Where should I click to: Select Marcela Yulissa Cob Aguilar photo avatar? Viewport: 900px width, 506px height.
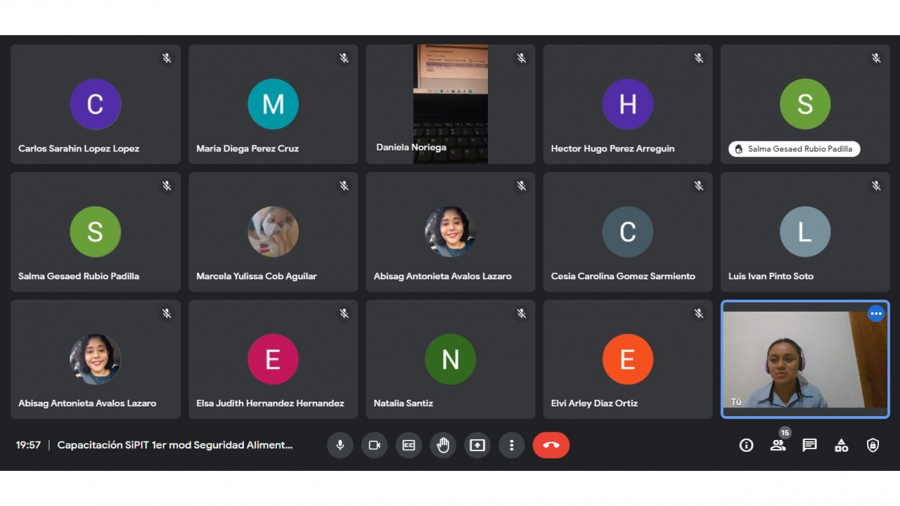[273, 232]
